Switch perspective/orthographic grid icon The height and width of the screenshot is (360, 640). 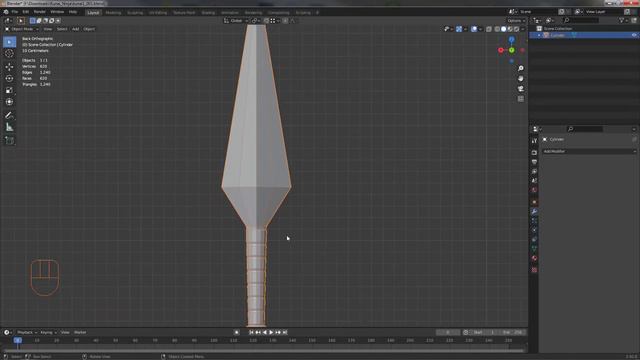coord(521,99)
